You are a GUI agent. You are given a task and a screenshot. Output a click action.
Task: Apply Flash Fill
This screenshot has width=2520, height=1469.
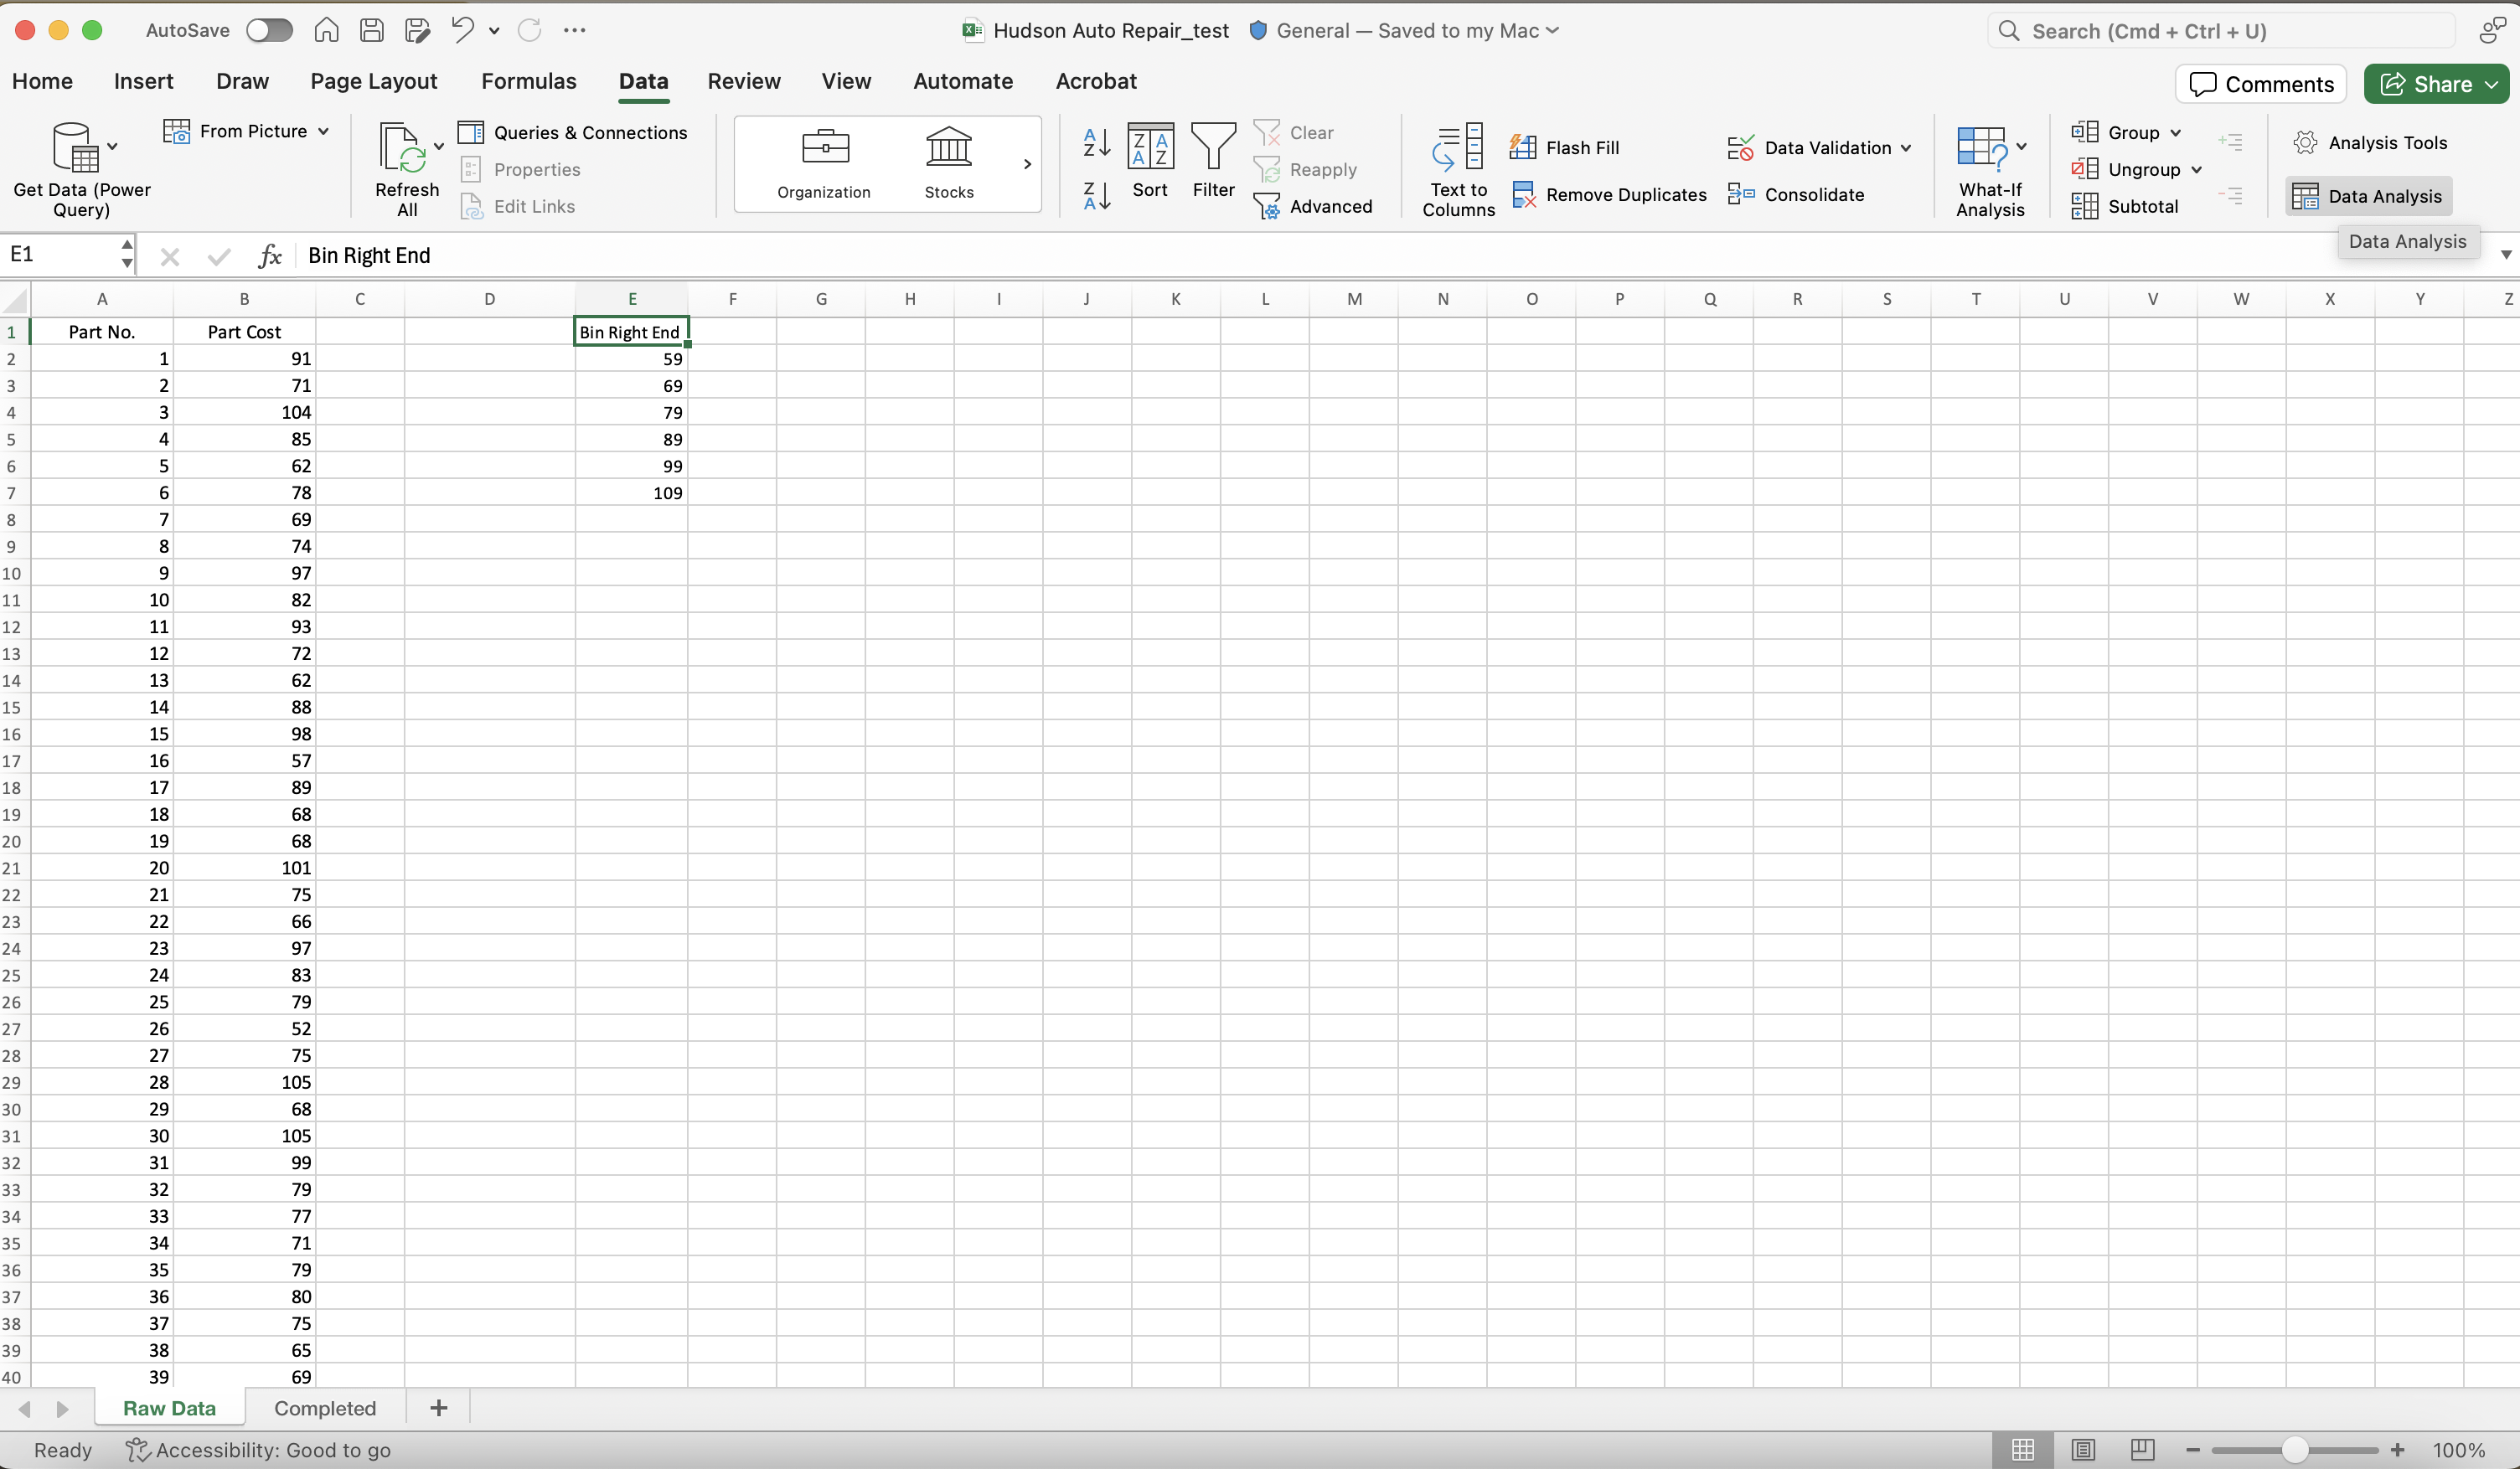tap(1567, 146)
